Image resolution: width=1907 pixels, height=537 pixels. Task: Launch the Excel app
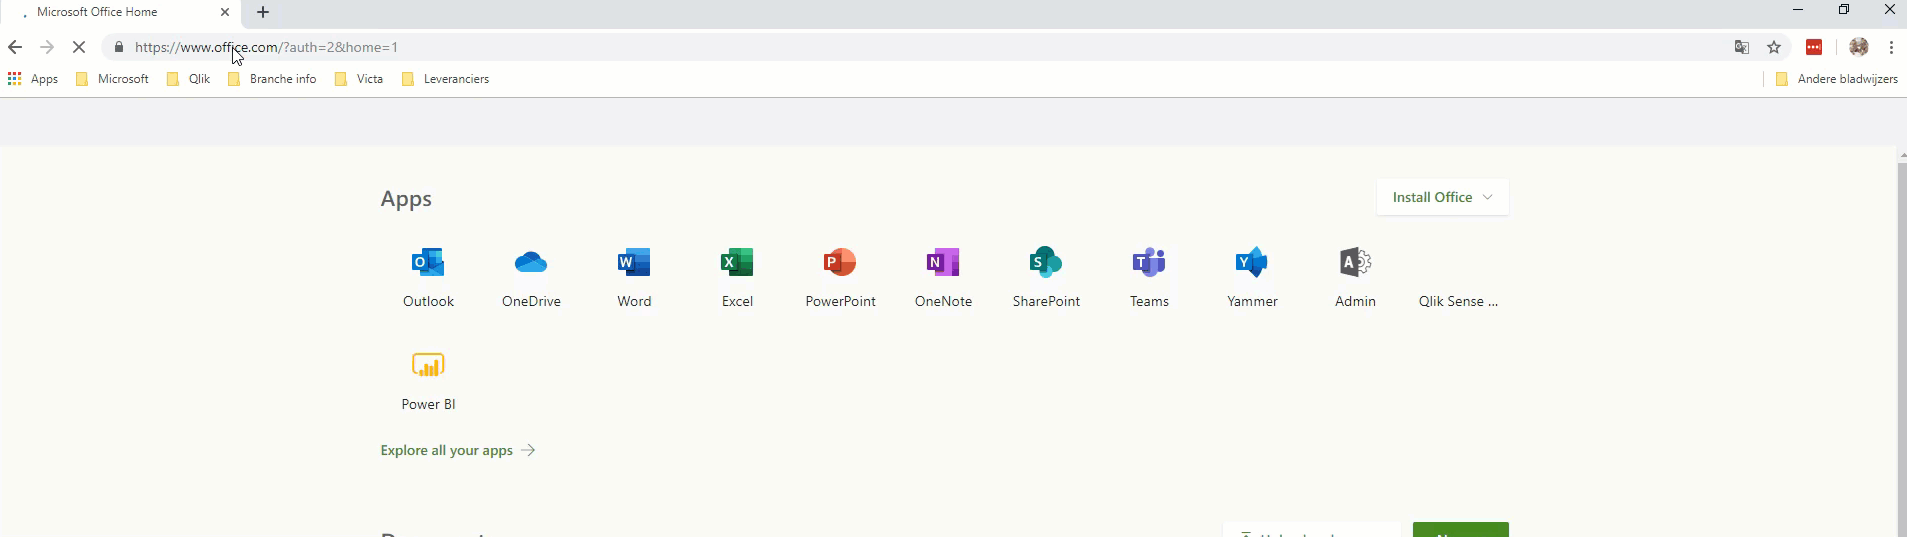point(737,276)
